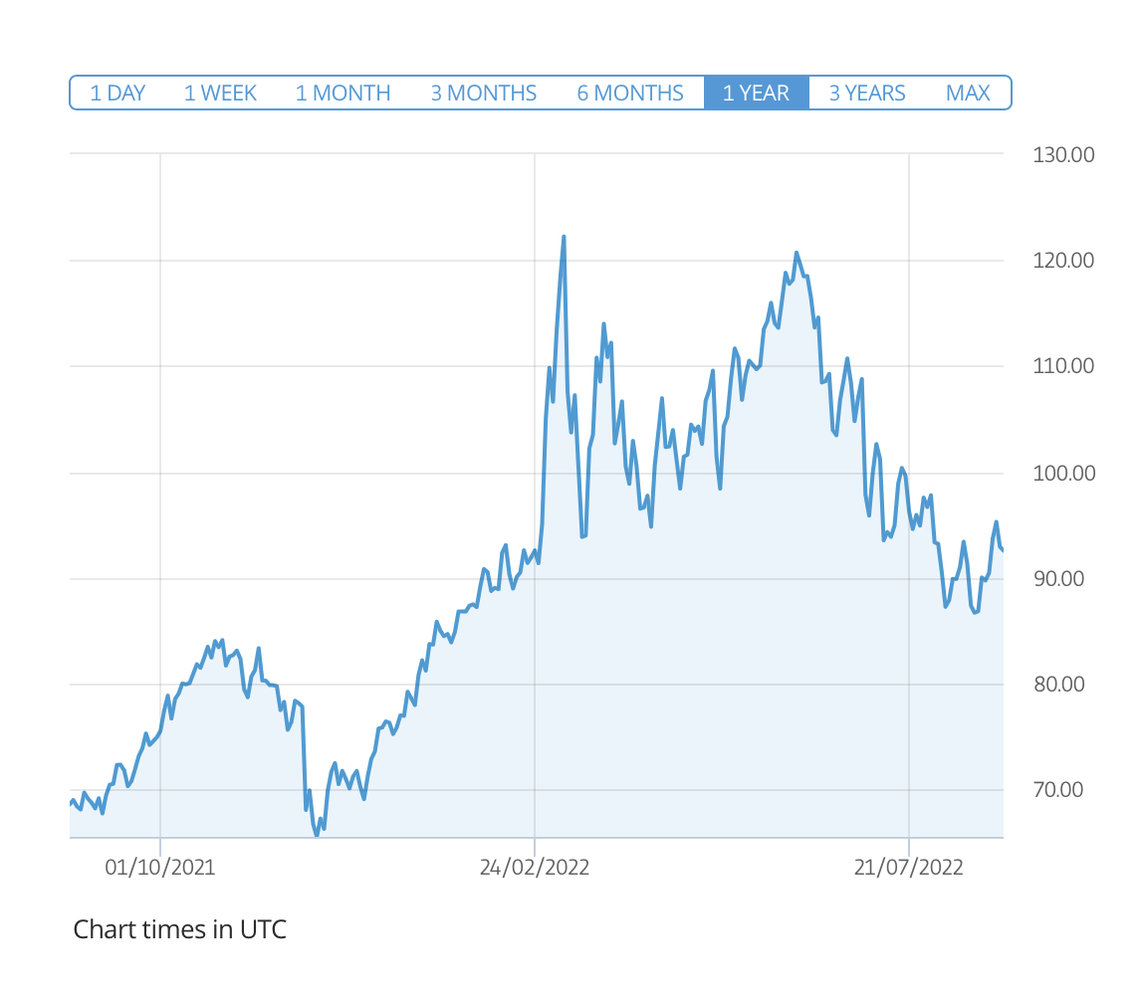Click the 01/10/2021 date axis label

(x=160, y=867)
